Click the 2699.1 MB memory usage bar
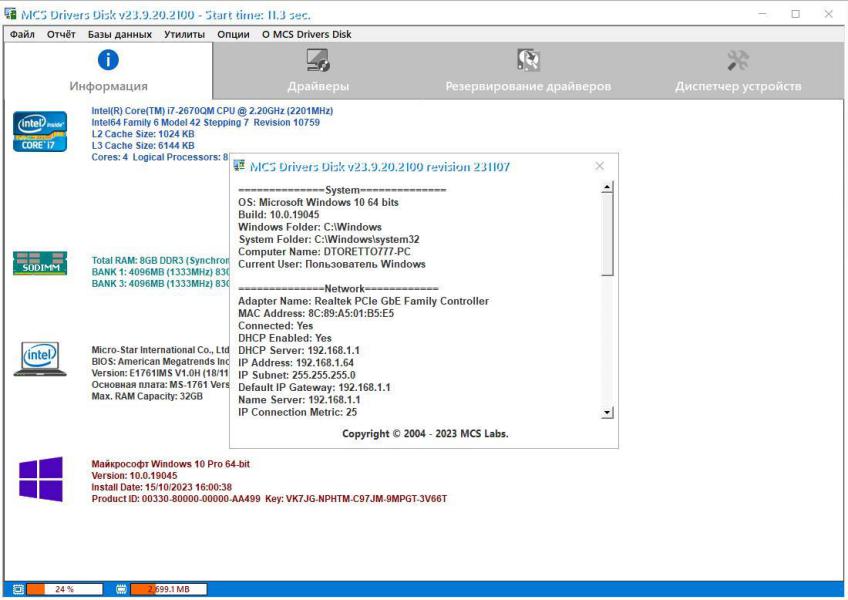 [x=168, y=589]
